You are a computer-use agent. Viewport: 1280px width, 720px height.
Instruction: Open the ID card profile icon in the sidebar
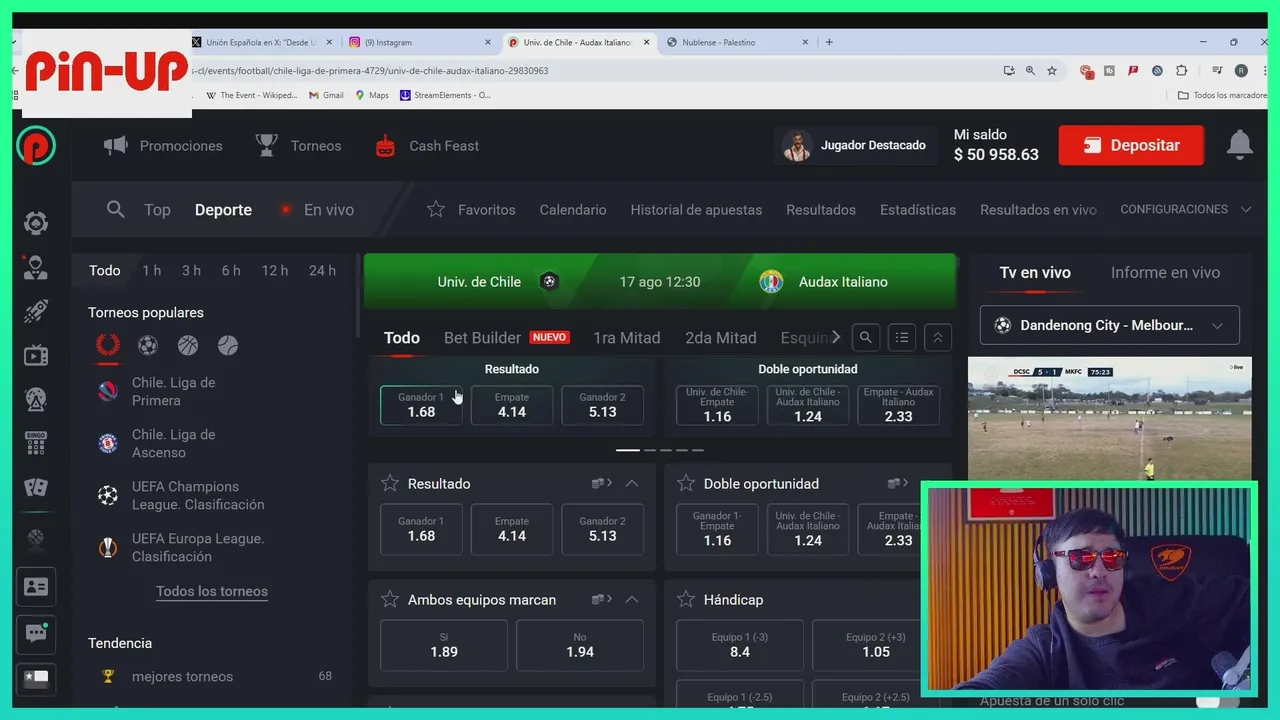(x=36, y=587)
